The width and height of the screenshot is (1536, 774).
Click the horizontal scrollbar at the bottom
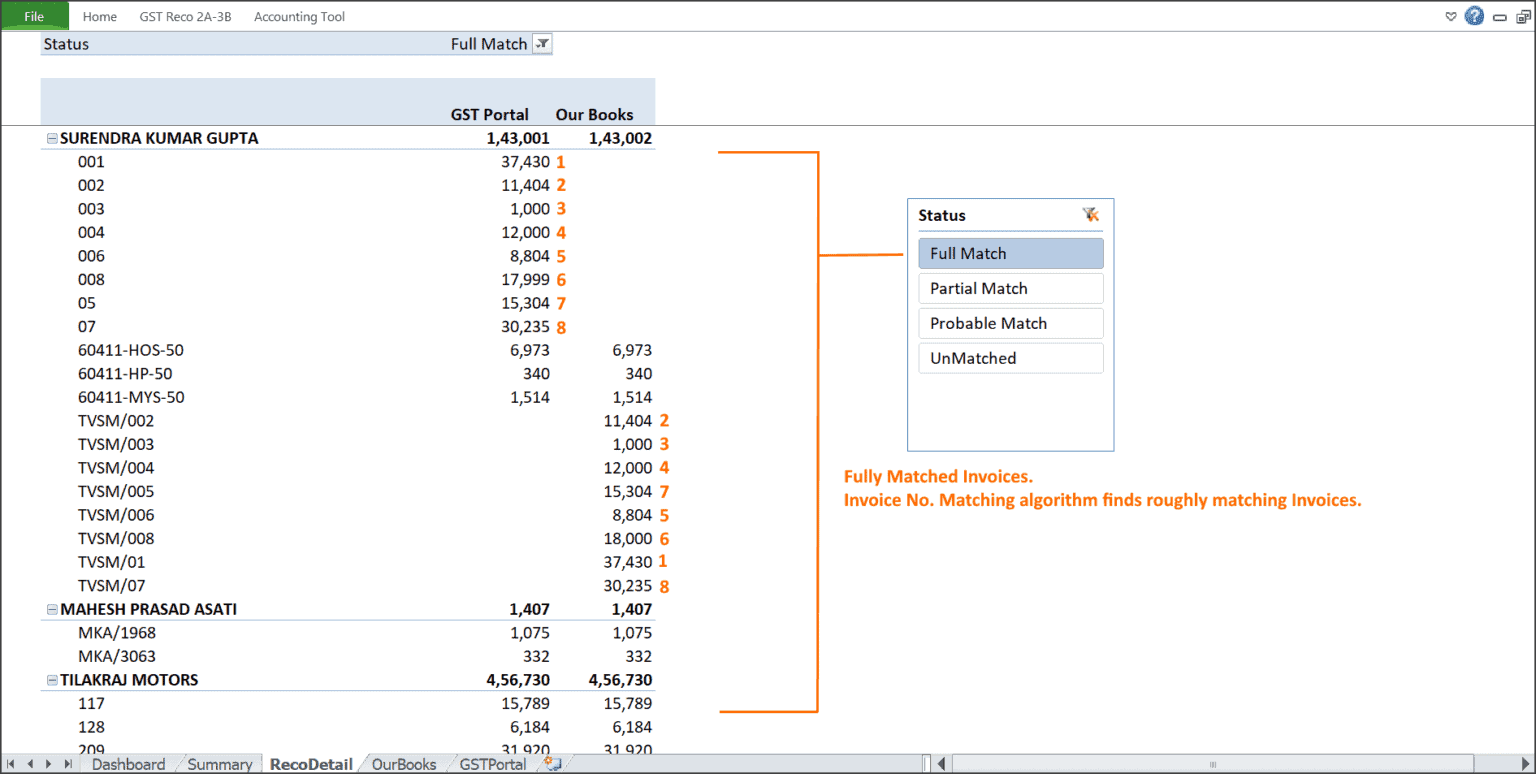[x=1210, y=763]
